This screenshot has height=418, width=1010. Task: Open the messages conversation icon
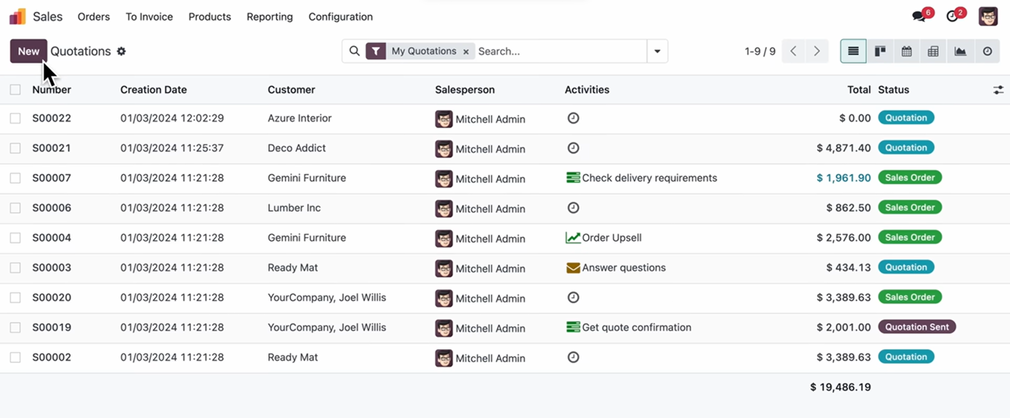click(919, 17)
